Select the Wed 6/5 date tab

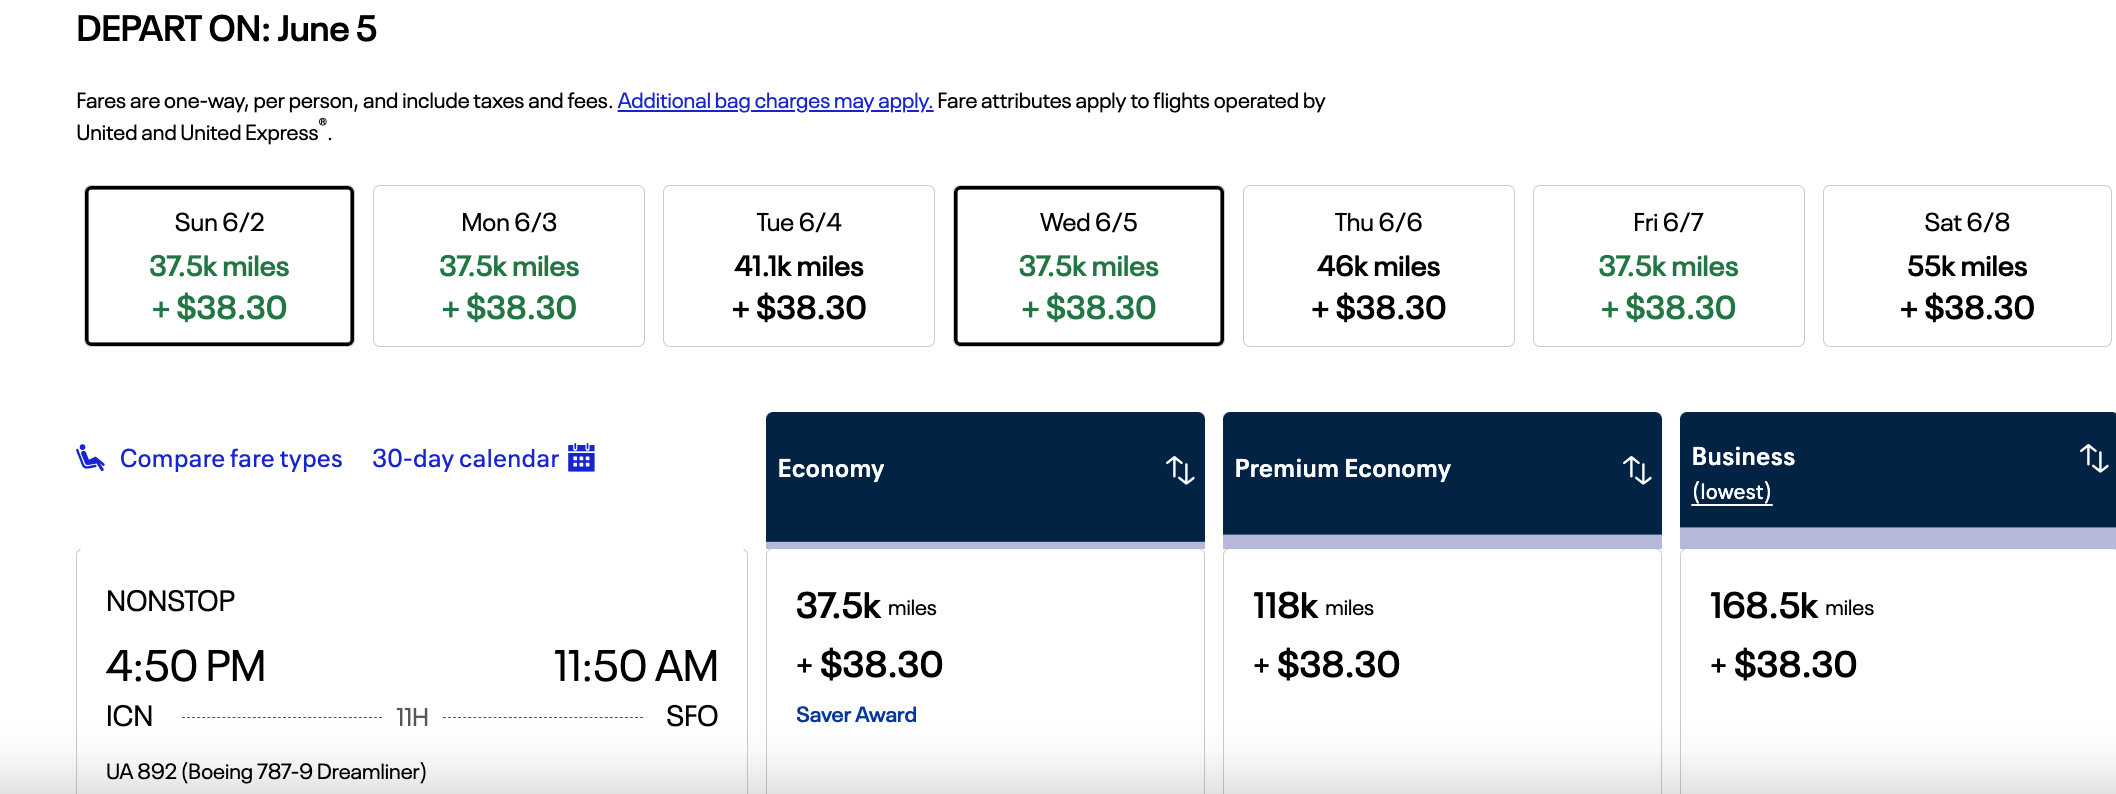point(1089,266)
